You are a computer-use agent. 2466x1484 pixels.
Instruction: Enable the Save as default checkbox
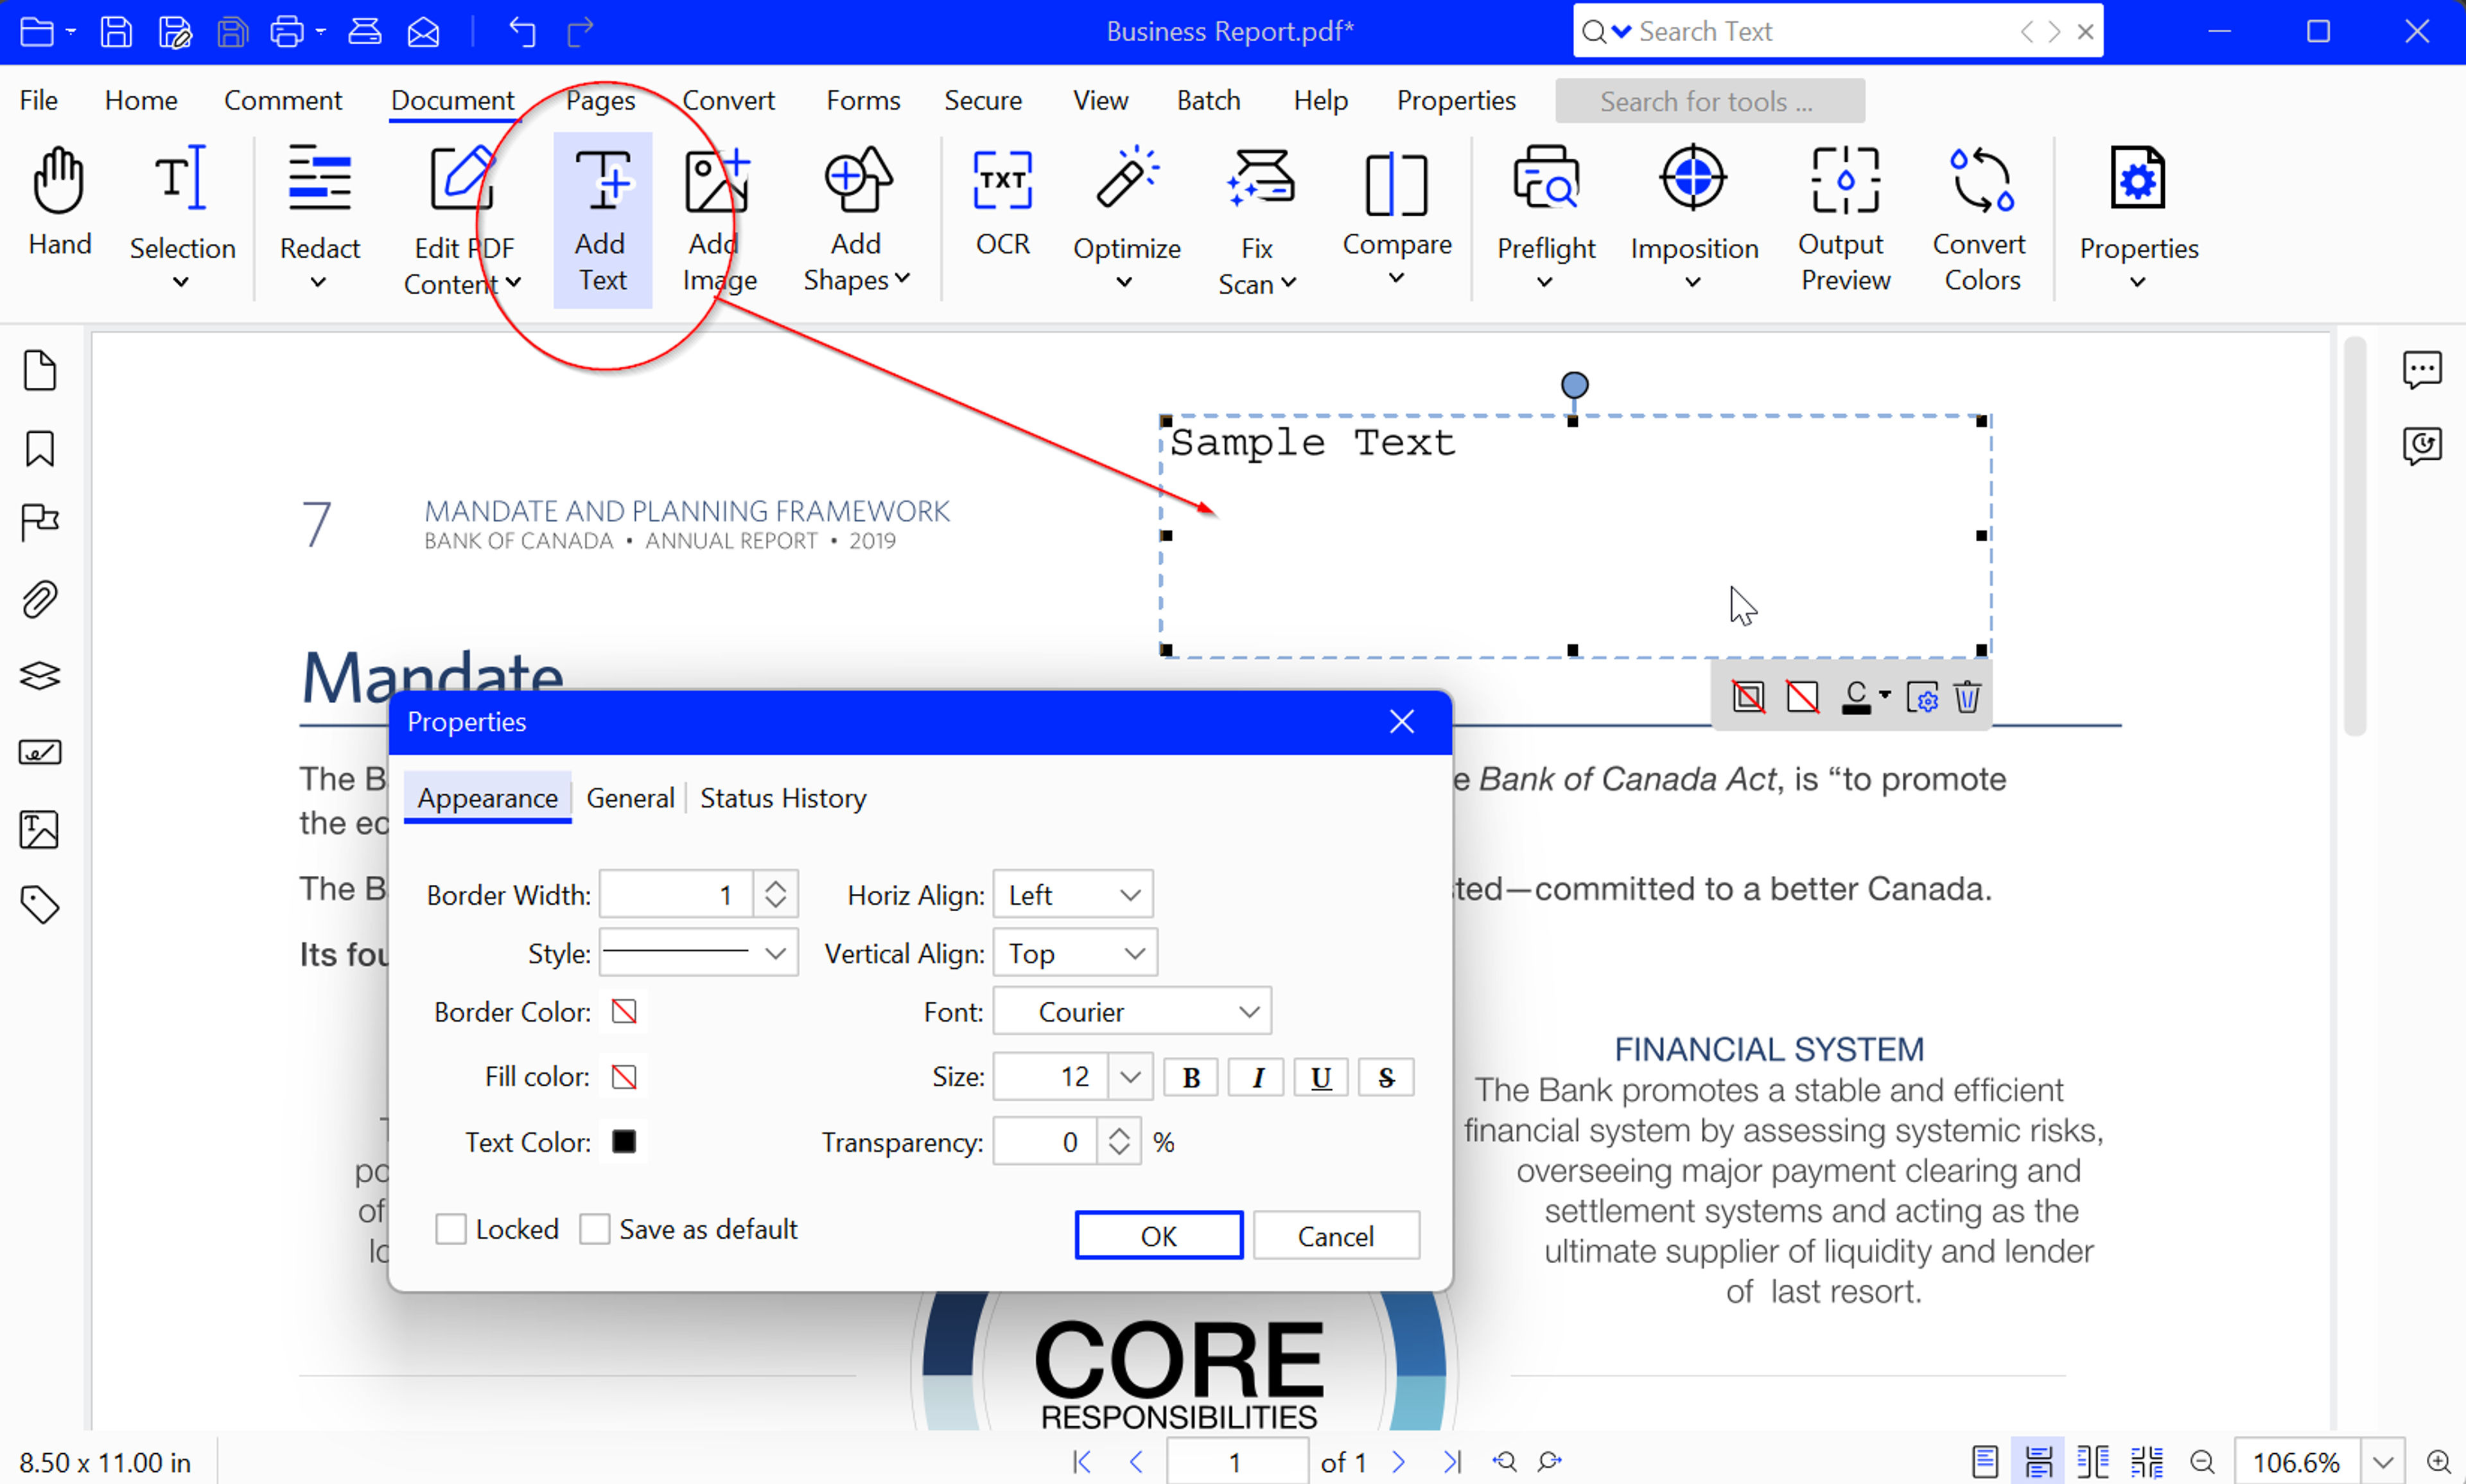click(x=595, y=1228)
